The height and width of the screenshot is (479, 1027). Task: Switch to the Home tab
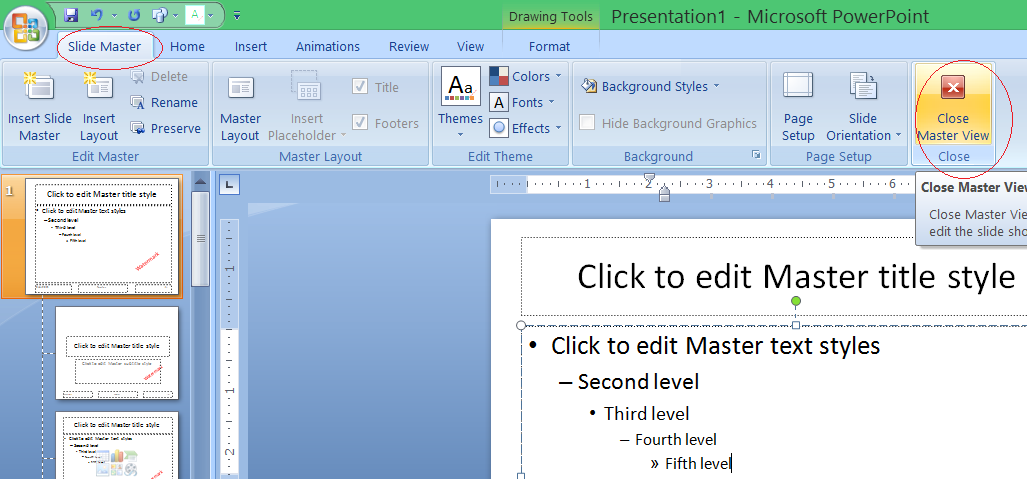(x=187, y=47)
